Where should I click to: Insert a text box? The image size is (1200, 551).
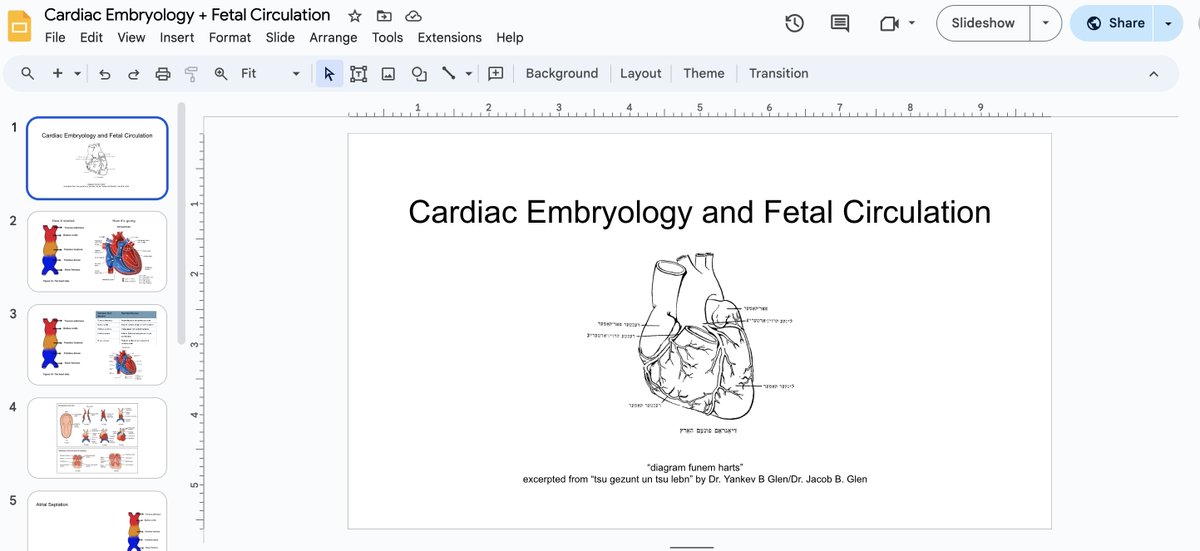[x=359, y=73]
